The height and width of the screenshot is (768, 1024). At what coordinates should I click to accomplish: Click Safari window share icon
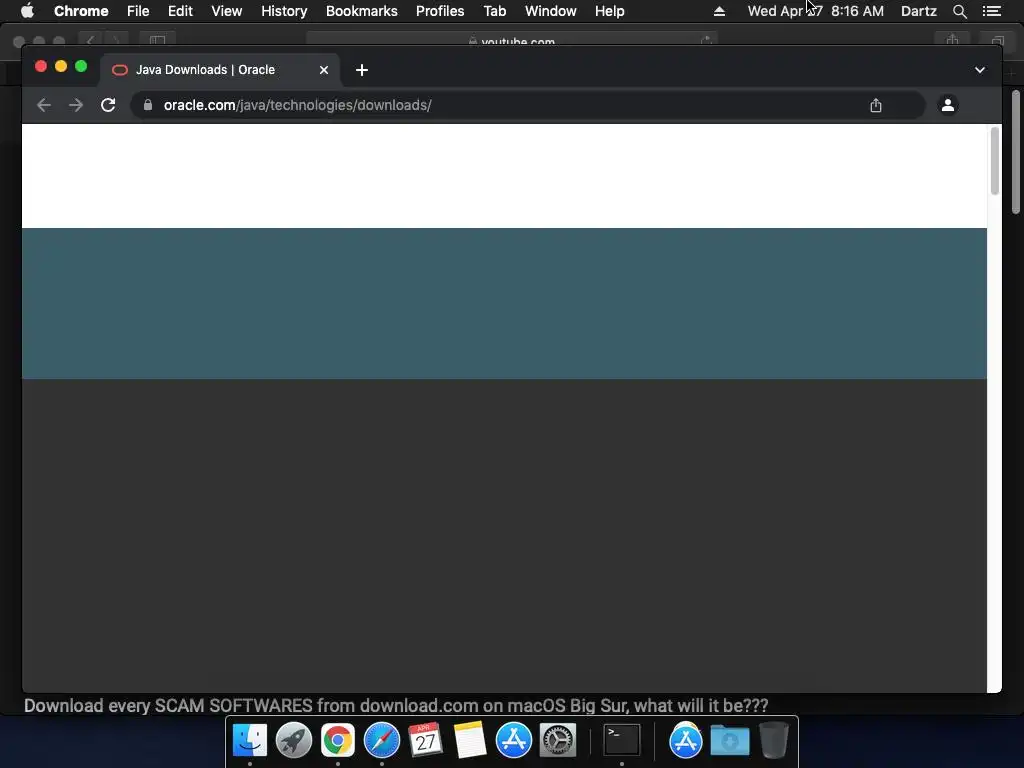(953, 39)
